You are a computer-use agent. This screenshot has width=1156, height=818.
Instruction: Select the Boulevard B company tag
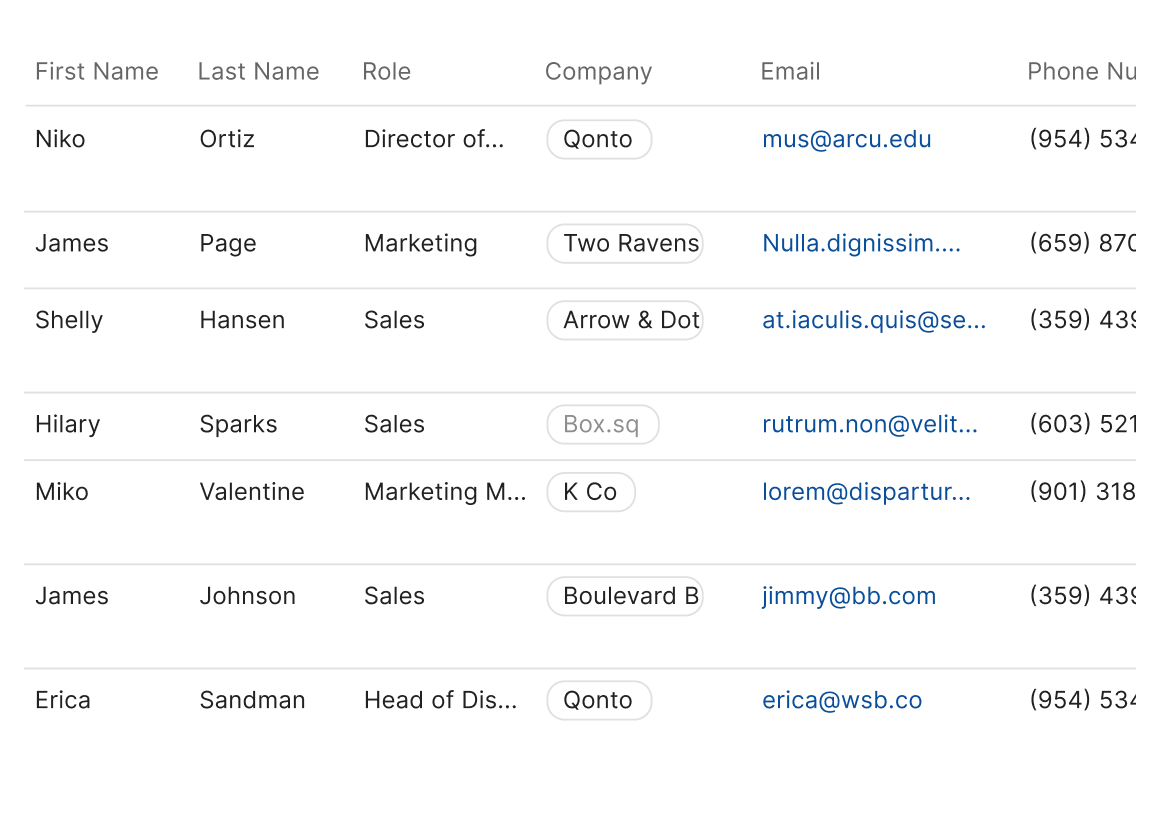[625, 596]
